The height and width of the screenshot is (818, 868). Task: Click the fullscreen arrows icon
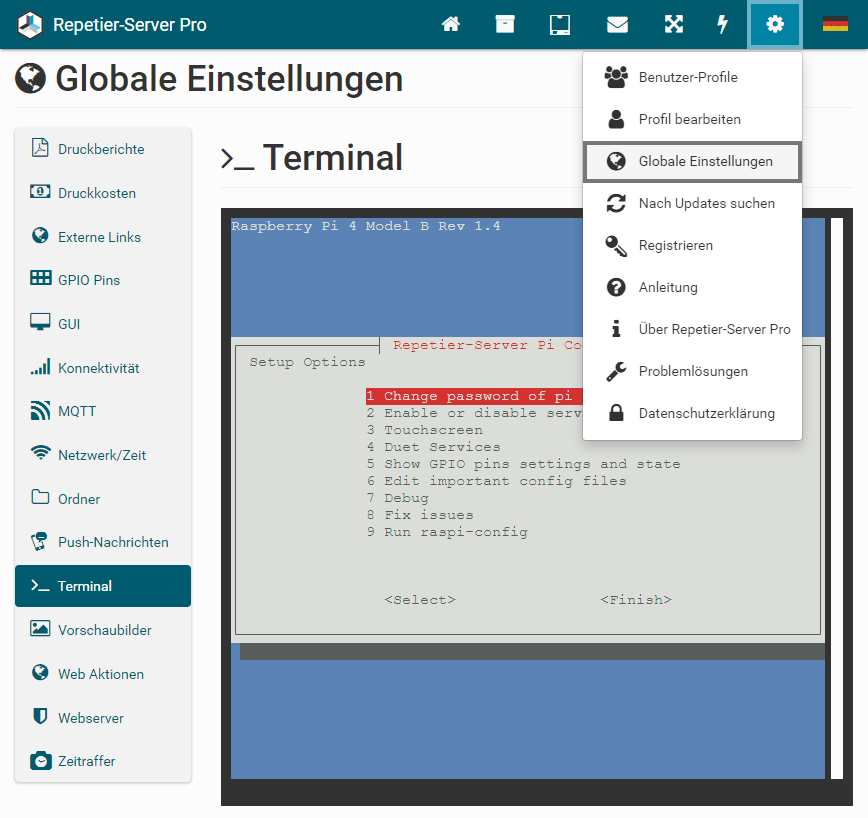click(674, 24)
